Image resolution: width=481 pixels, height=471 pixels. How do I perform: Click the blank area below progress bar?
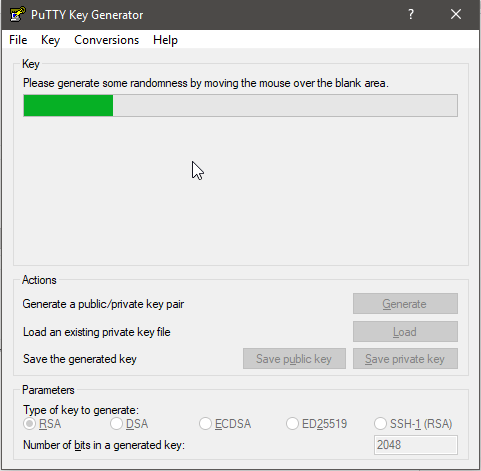(x=240, y=190)
